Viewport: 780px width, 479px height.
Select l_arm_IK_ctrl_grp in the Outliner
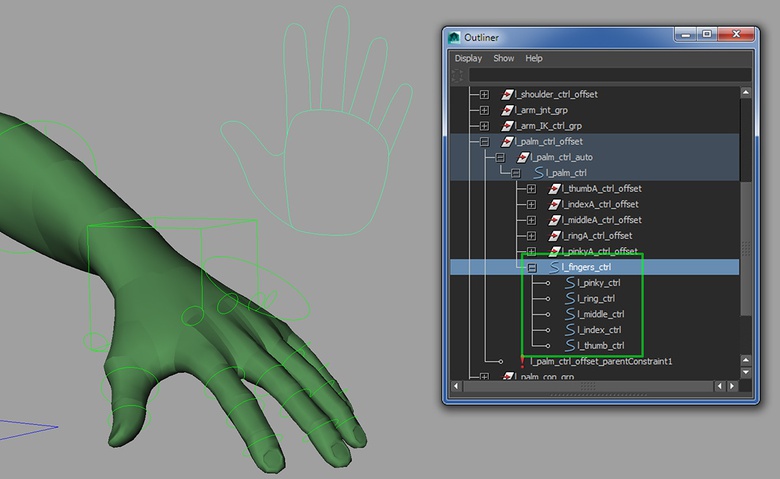click(548, 126)
